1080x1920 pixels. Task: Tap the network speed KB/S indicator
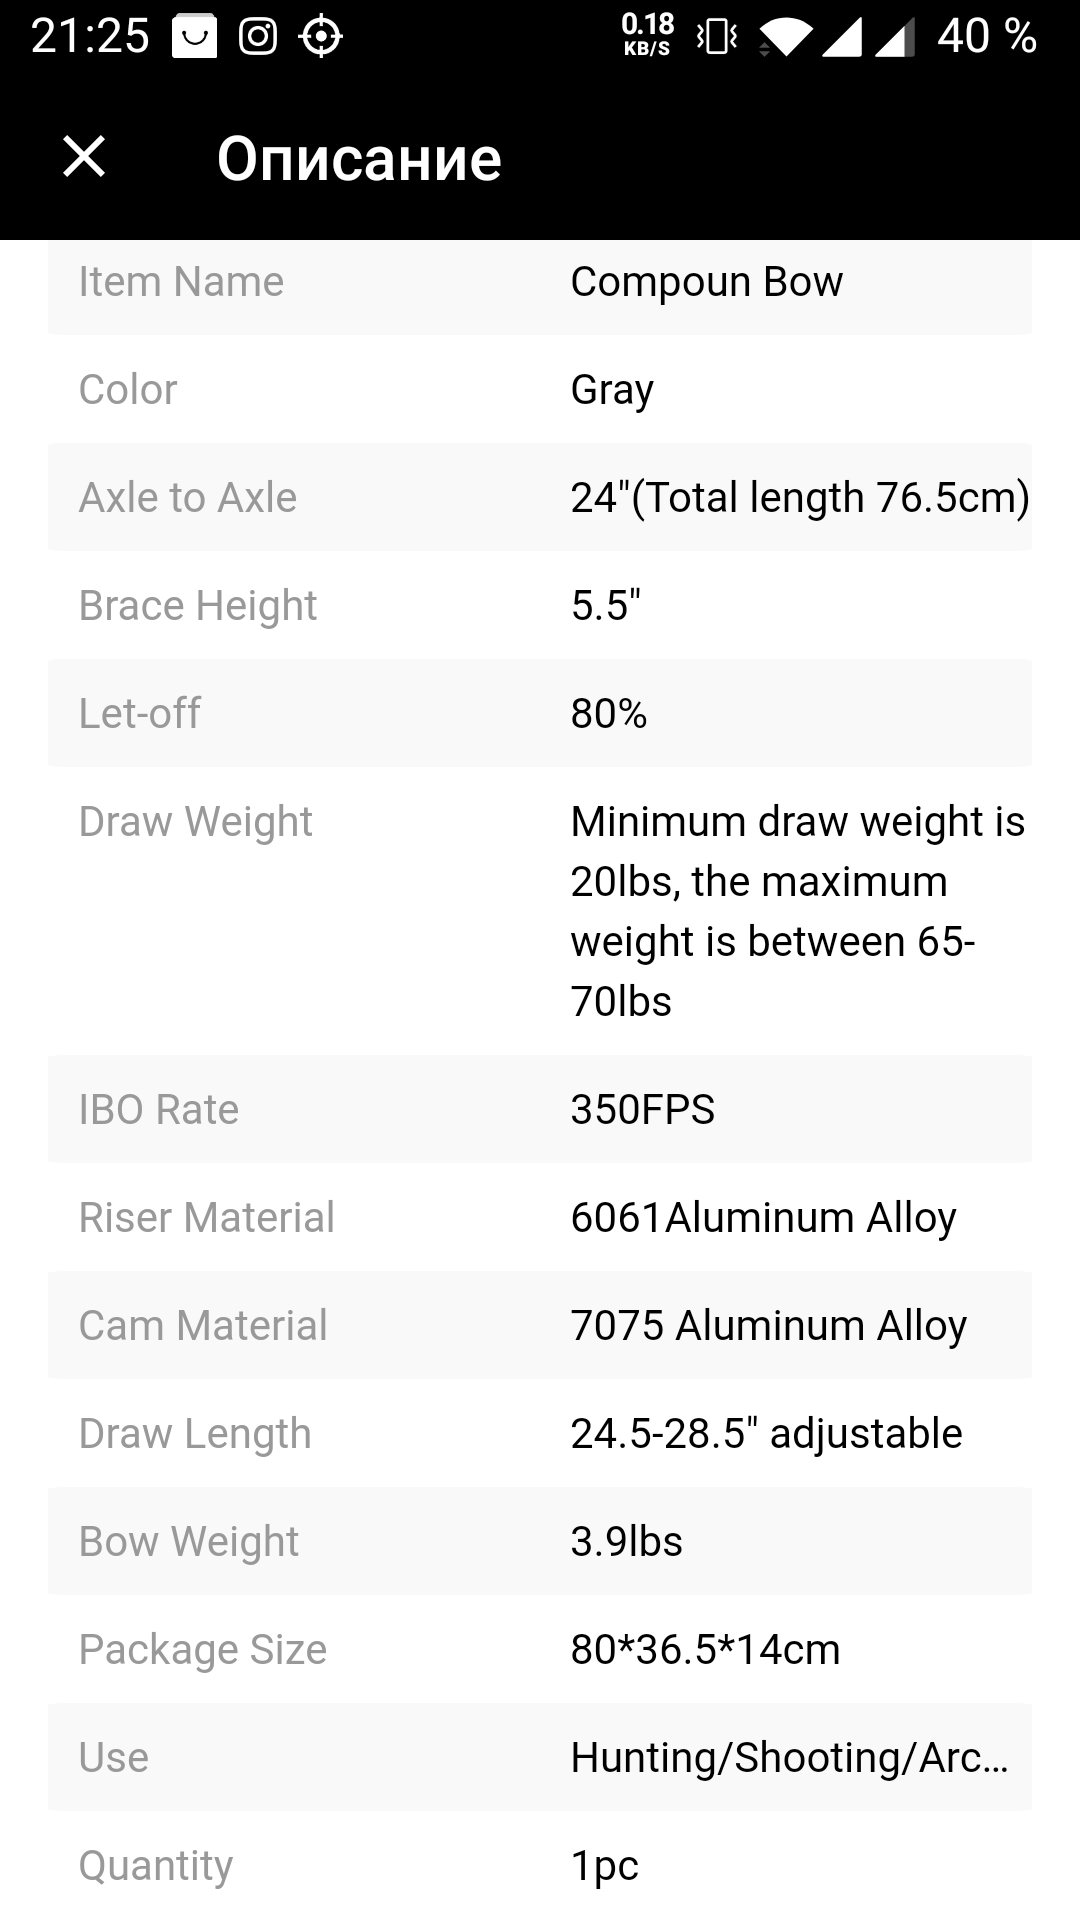647,35
